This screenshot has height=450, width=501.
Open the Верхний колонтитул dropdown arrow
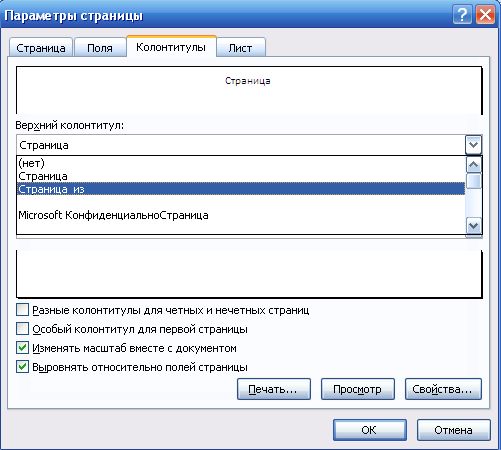tap(473, 145)
